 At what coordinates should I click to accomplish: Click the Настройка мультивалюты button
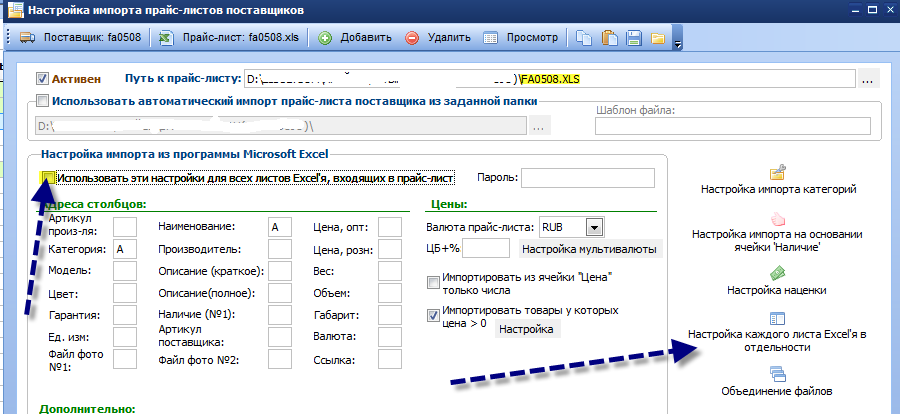[590, 250]
